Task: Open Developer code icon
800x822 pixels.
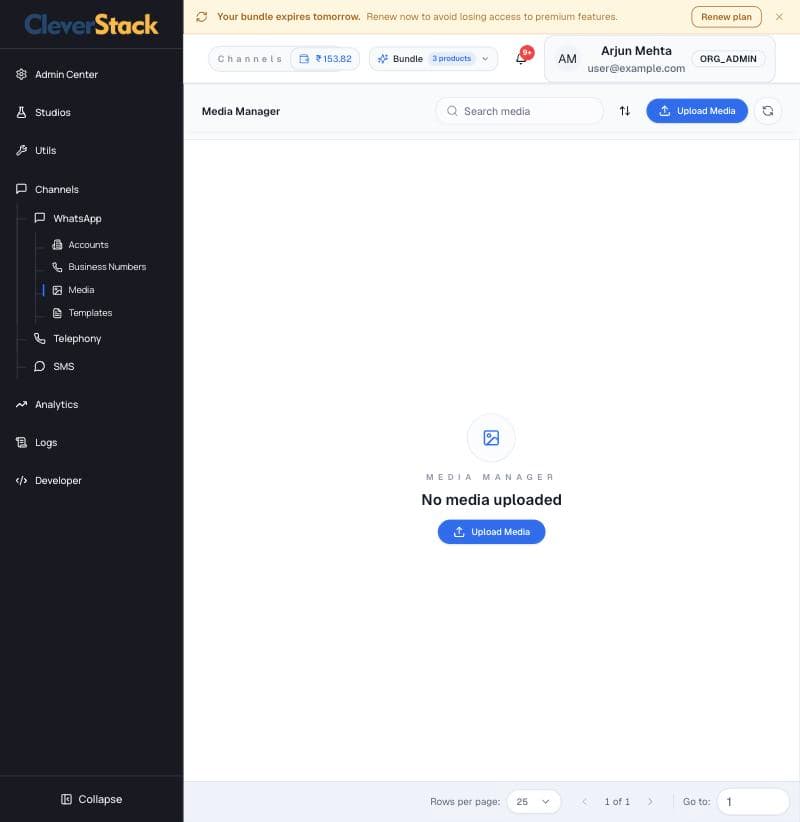Action: tap(21, 480)
